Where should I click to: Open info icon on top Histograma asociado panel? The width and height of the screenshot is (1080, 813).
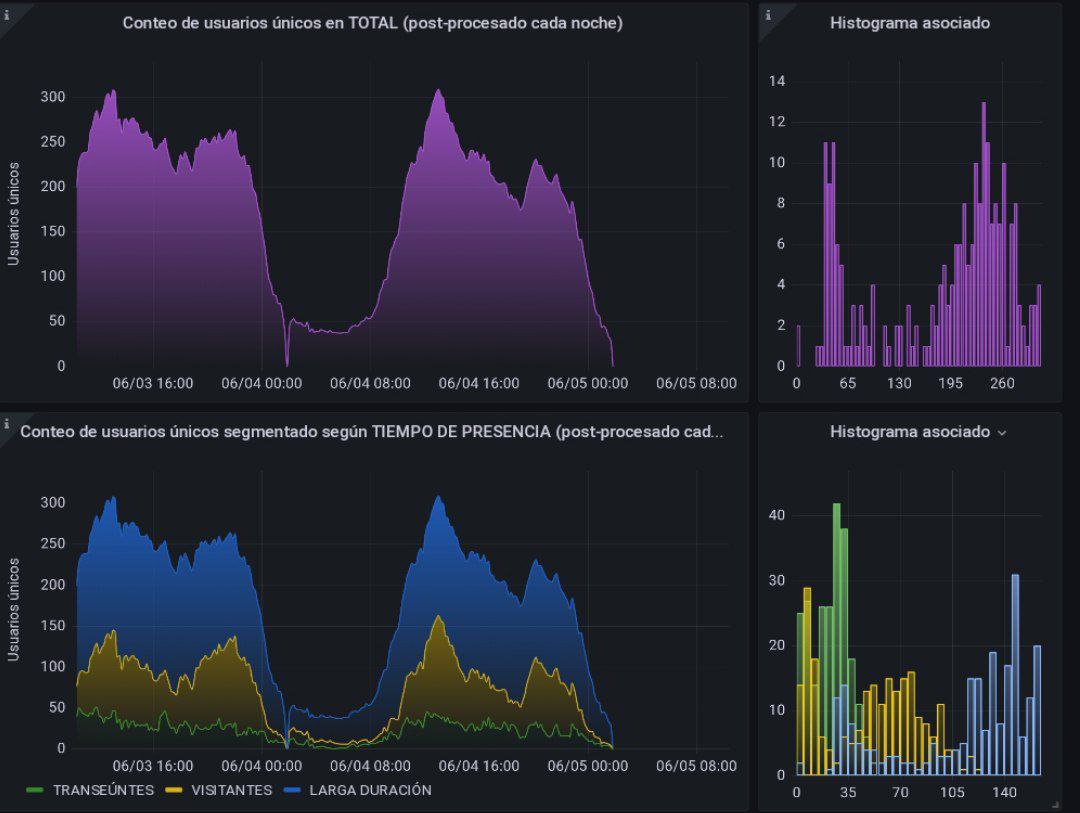[768, 14]
